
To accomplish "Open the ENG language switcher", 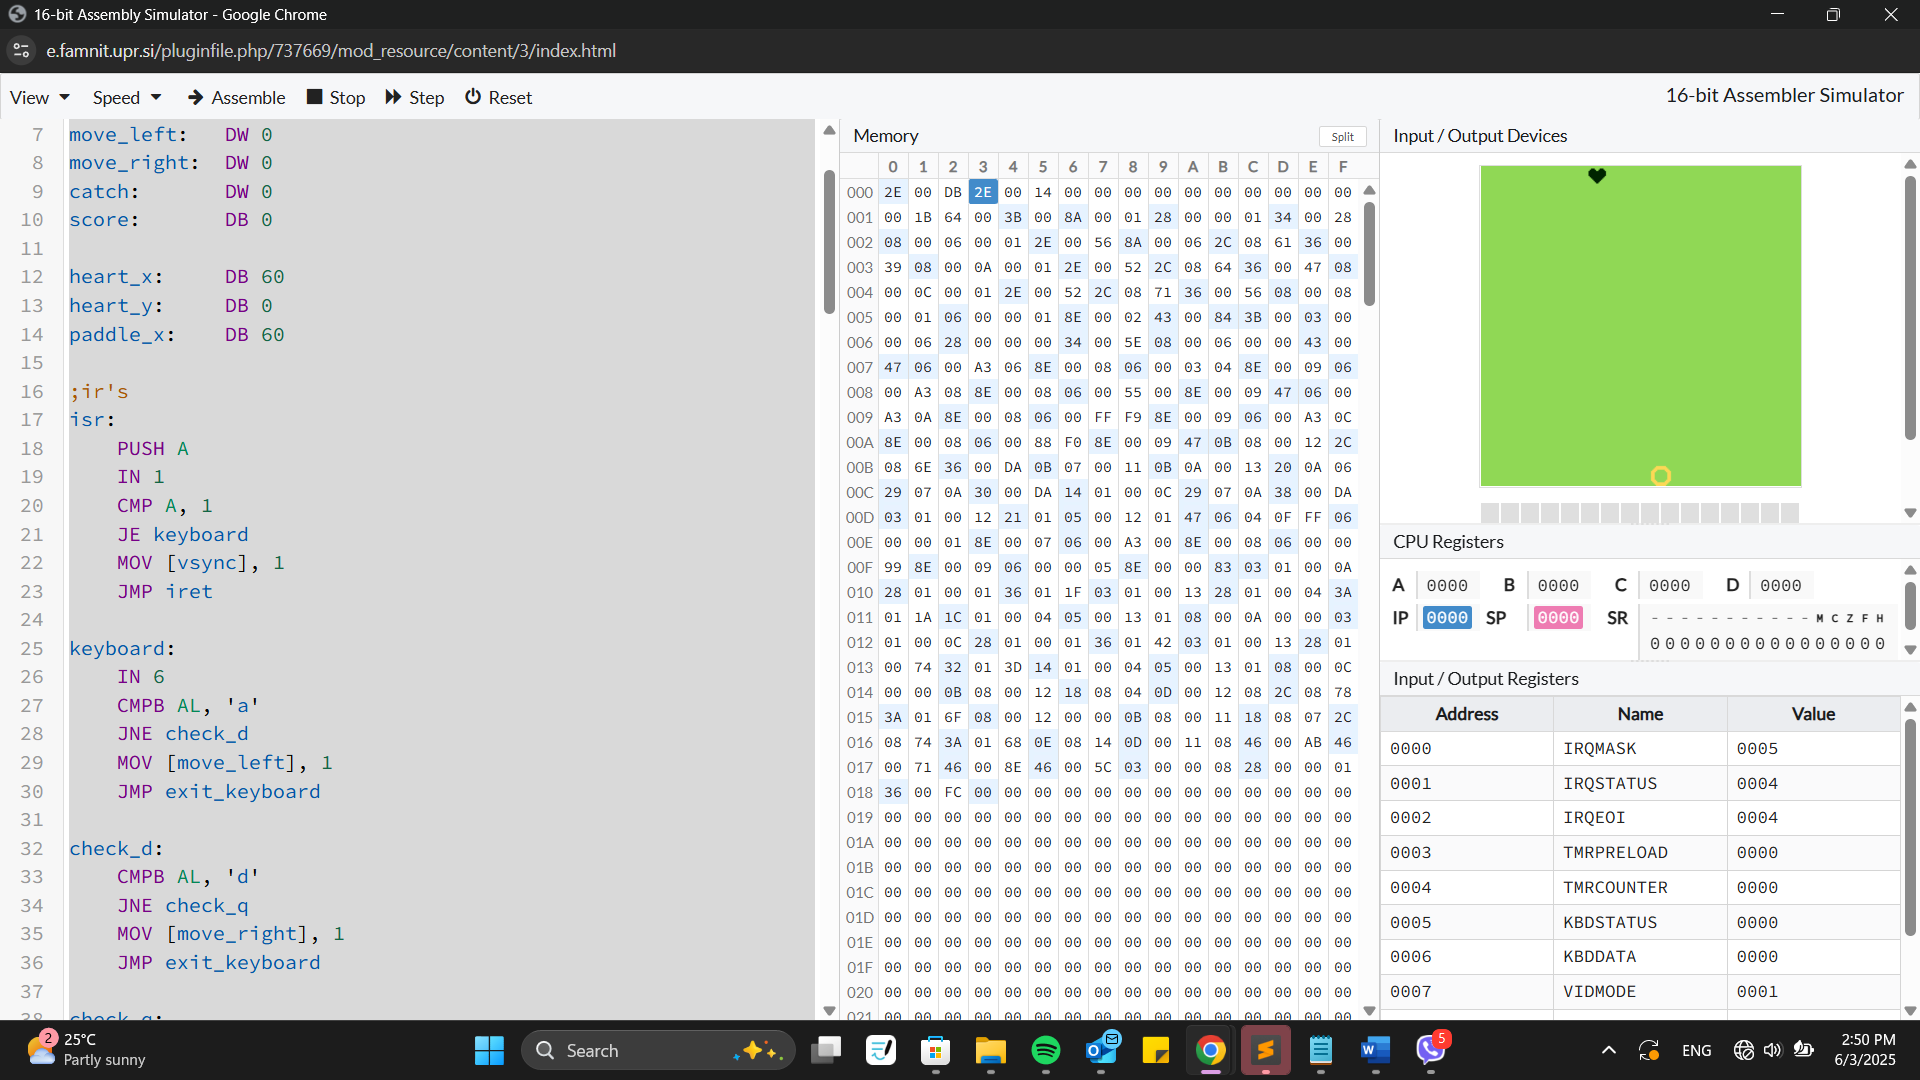I will (1697, 1050).
